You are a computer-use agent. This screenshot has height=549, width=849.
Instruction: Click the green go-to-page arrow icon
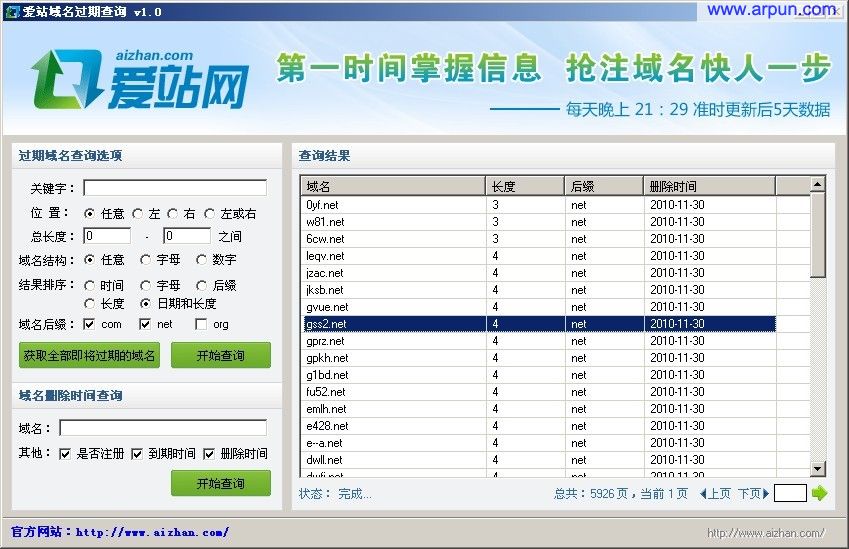coord(820,493)
